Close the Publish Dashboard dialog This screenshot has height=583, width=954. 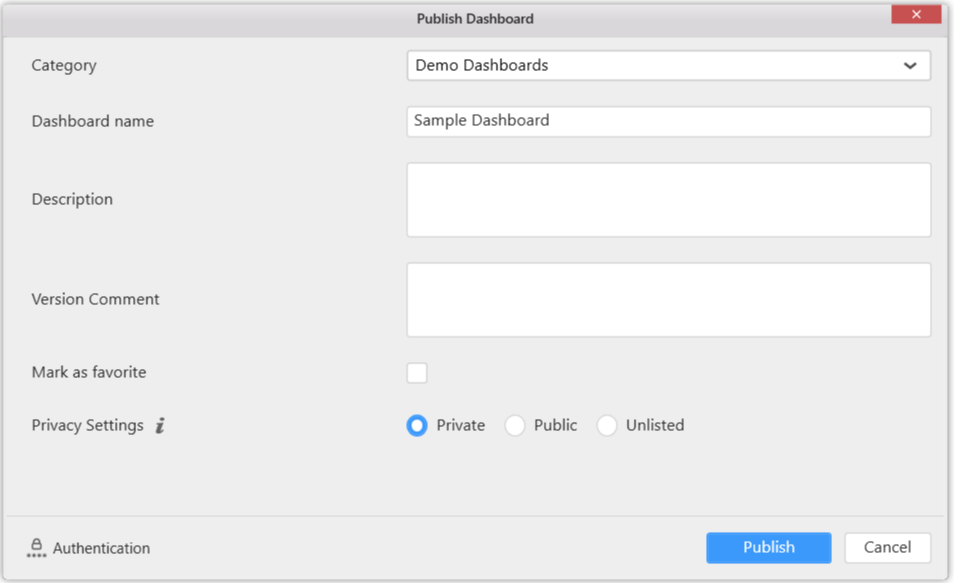tap(916, 15)
